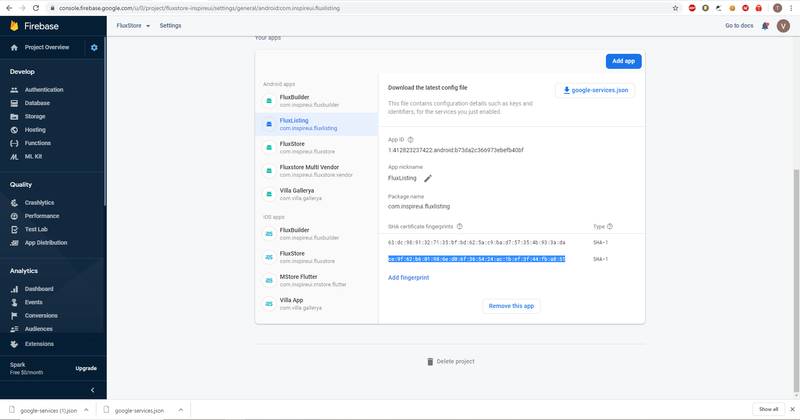Viewport: 800px width, 420px height.
Task: Select MStore Flutter iOS app
Action: [316, 280]
